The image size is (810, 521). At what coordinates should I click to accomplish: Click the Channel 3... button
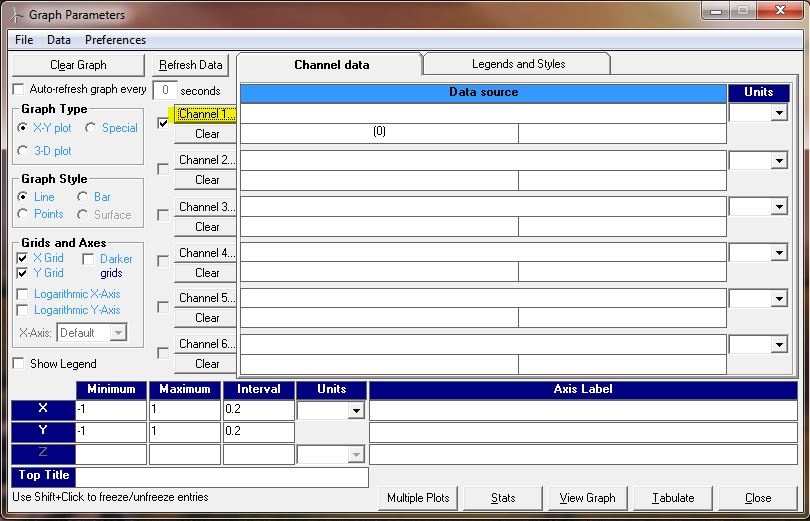pos(206,207)
